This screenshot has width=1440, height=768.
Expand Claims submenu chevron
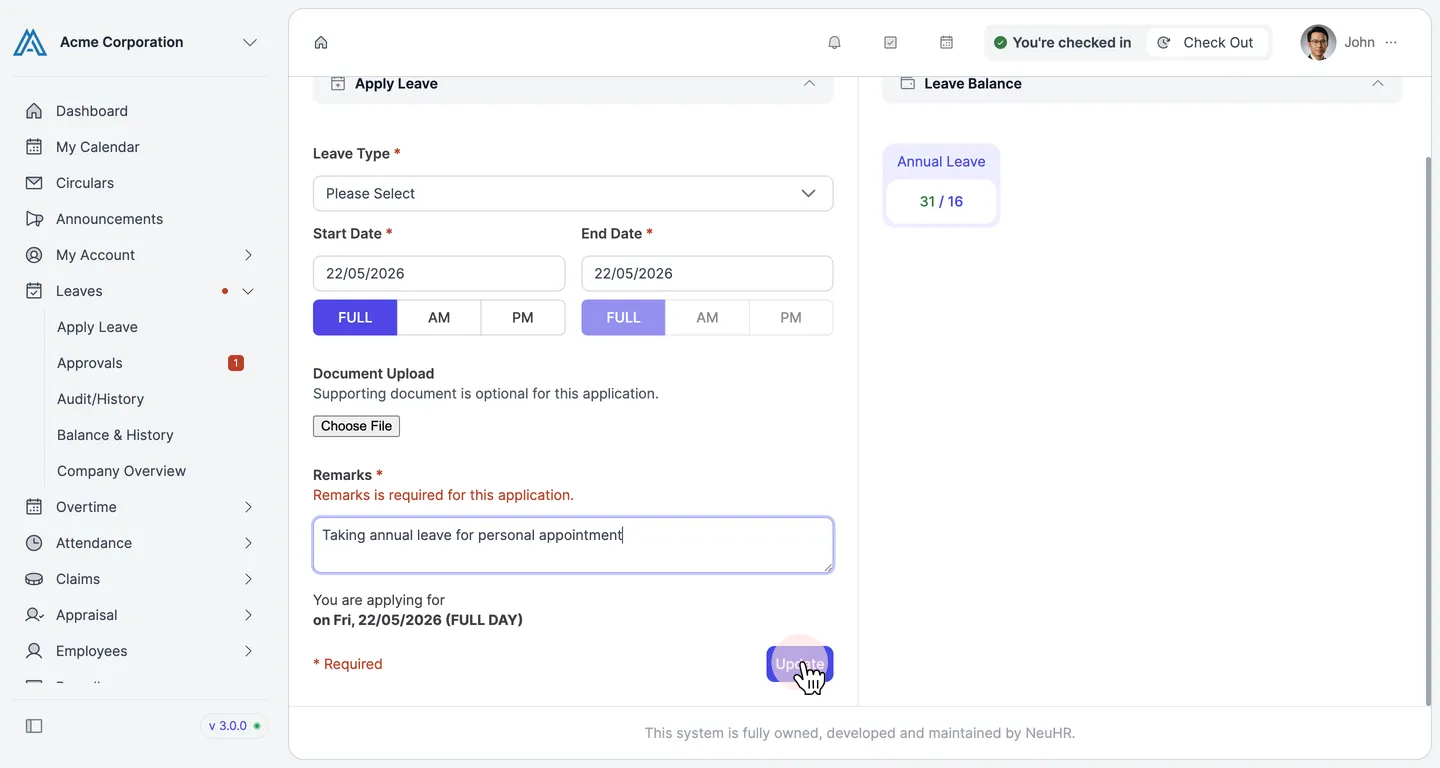coord(248,579)
